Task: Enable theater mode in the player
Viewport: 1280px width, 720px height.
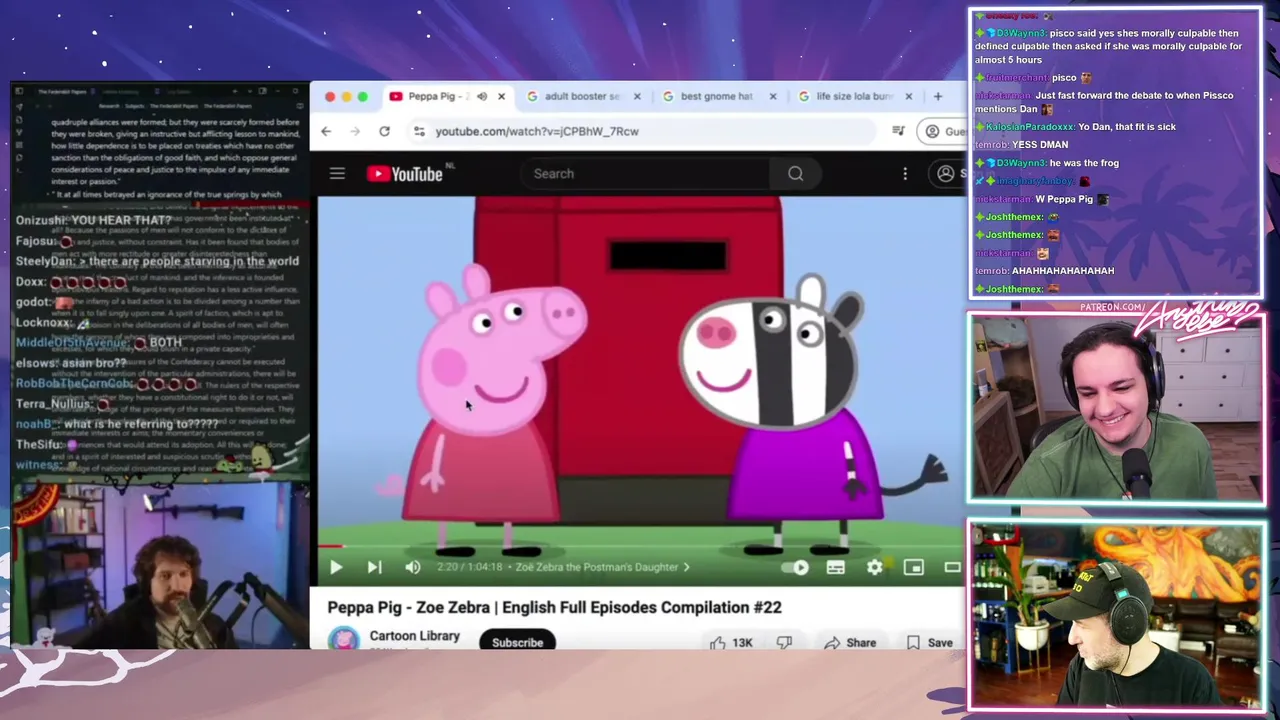Action: [x=952, y=567]
